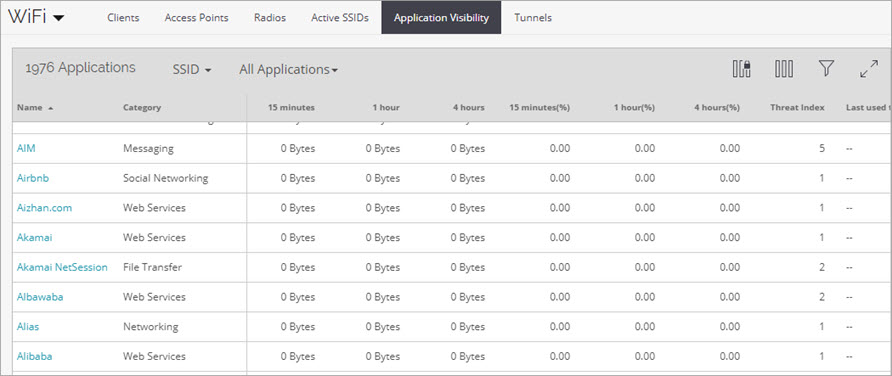Image resolution: width=892 pixels, height=376 pixels.
Task: Open the AIM application link
Action: click(x=26, y=148)
